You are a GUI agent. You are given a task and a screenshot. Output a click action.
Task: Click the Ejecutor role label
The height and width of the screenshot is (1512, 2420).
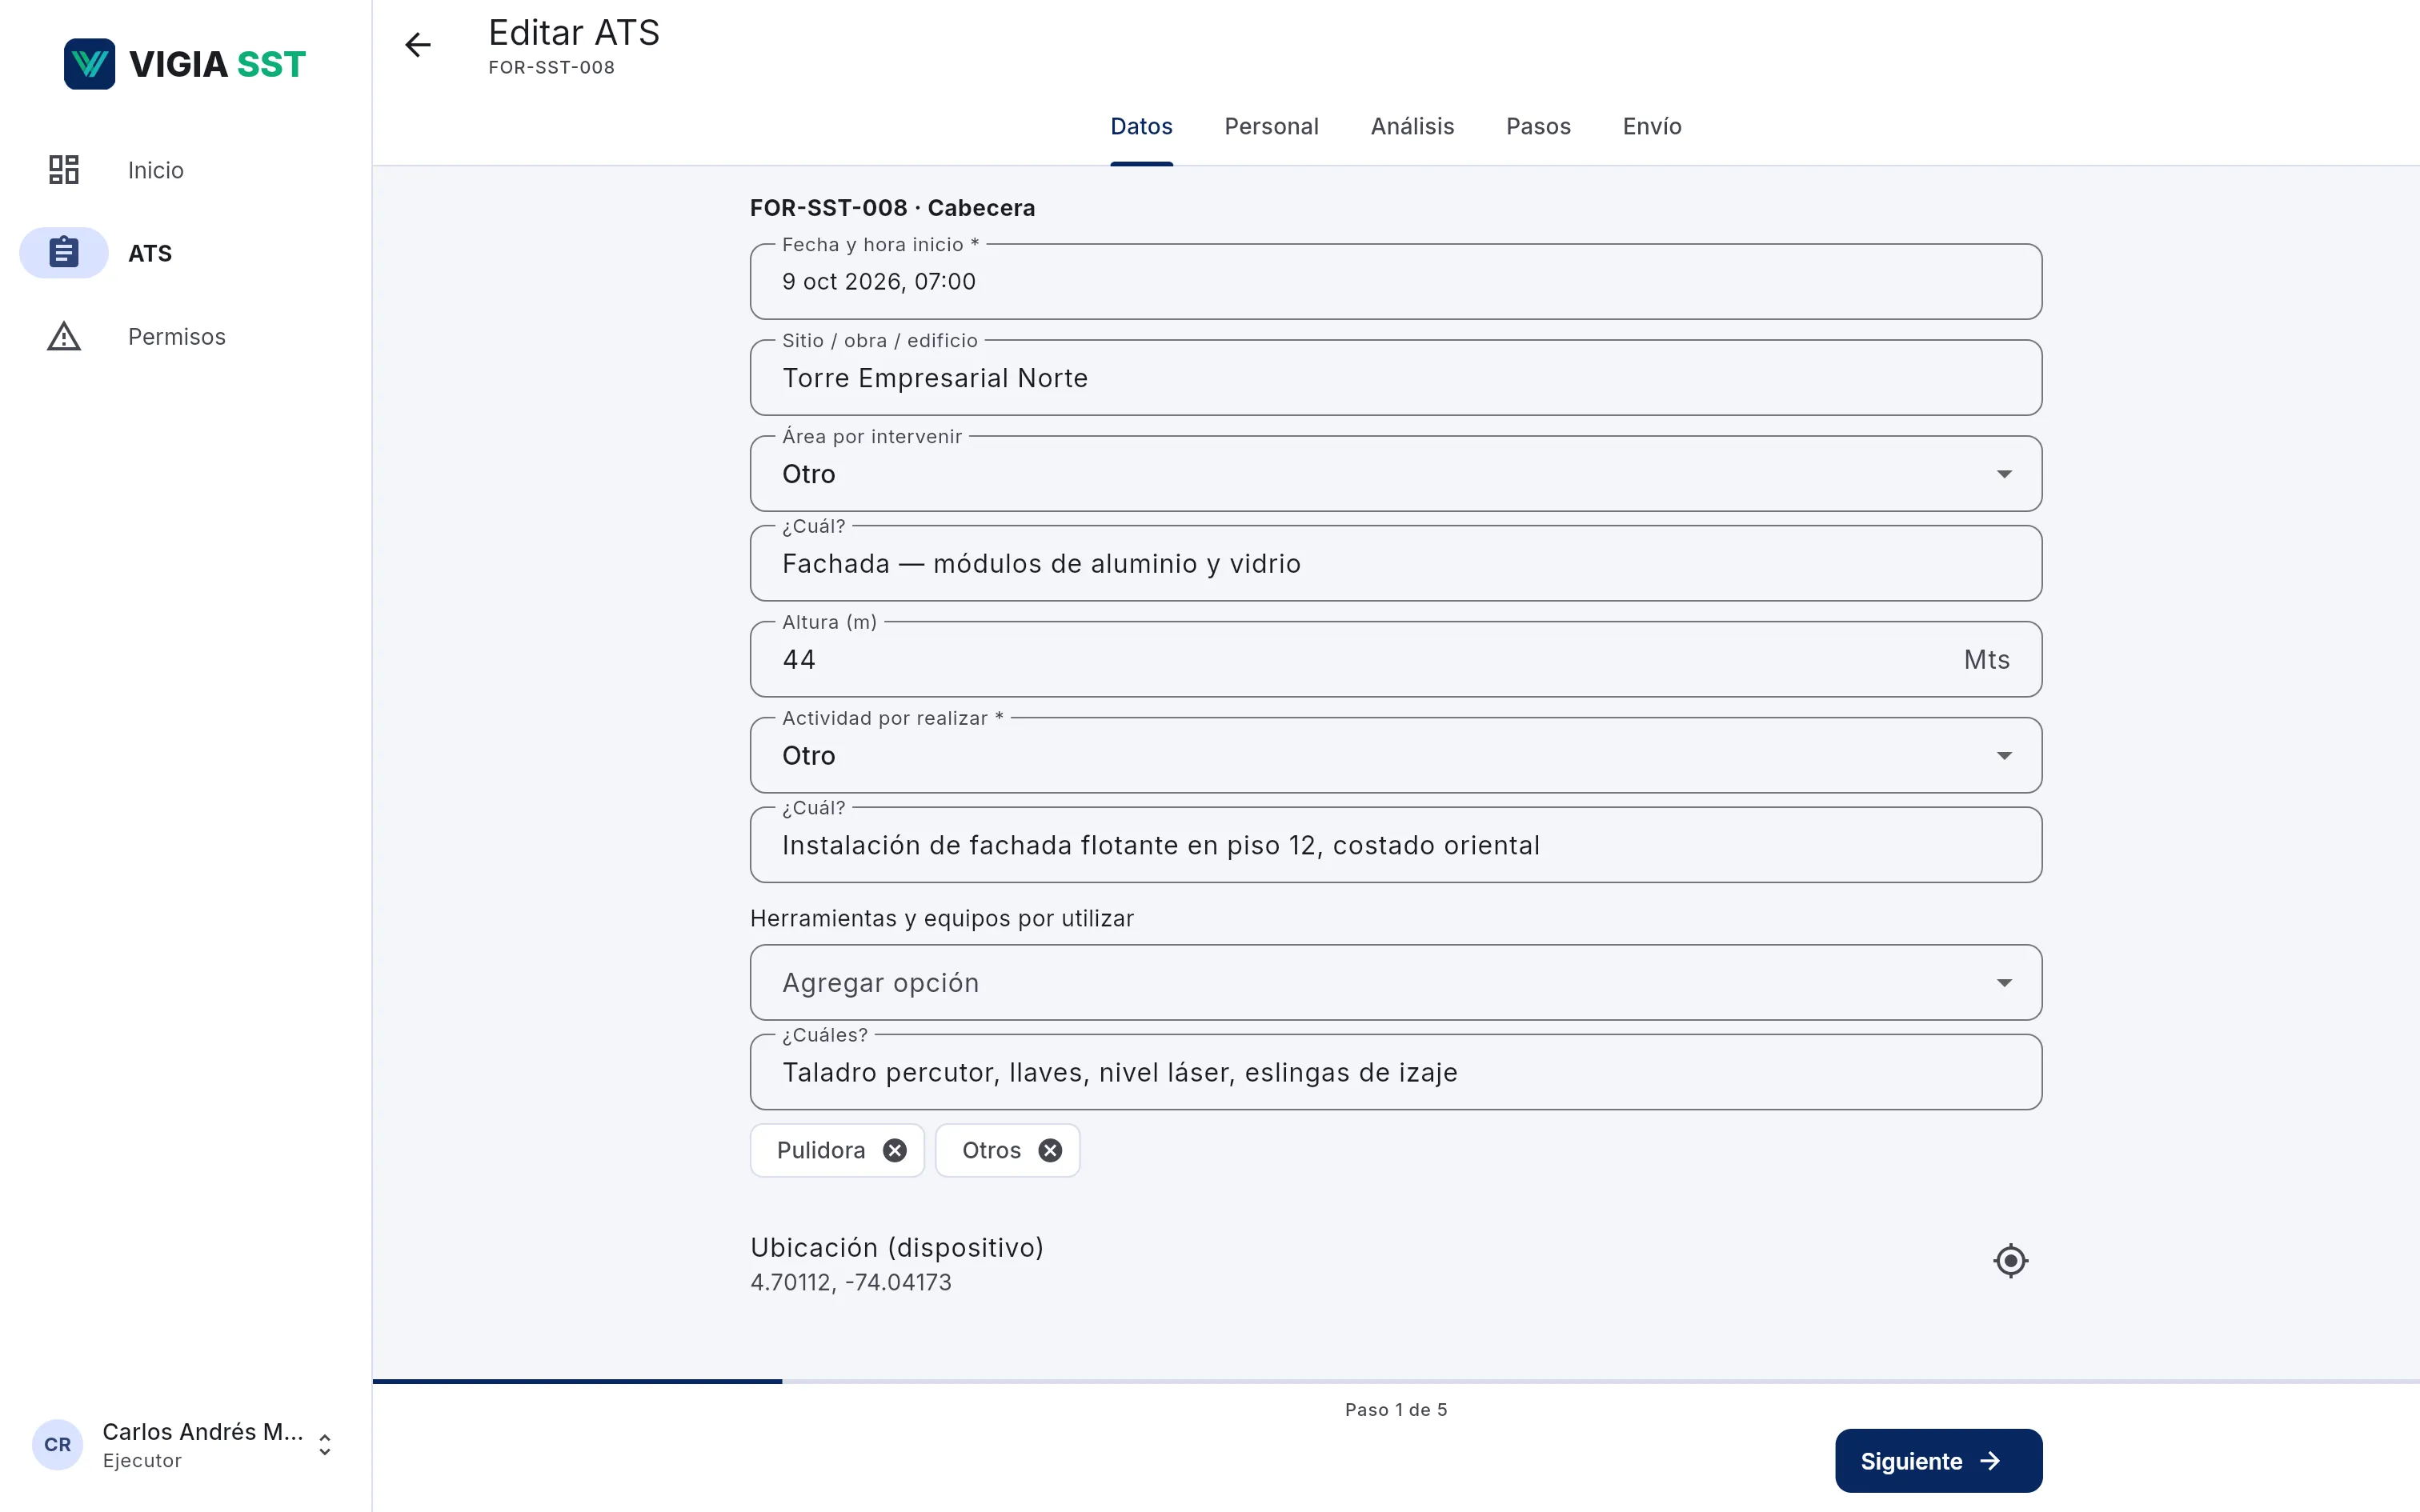coord(142,1461)
